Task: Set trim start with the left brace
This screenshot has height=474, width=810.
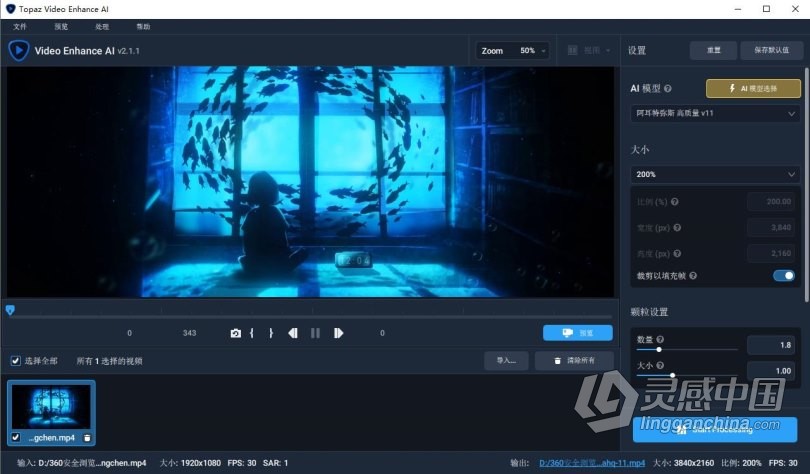Action: 252,333
